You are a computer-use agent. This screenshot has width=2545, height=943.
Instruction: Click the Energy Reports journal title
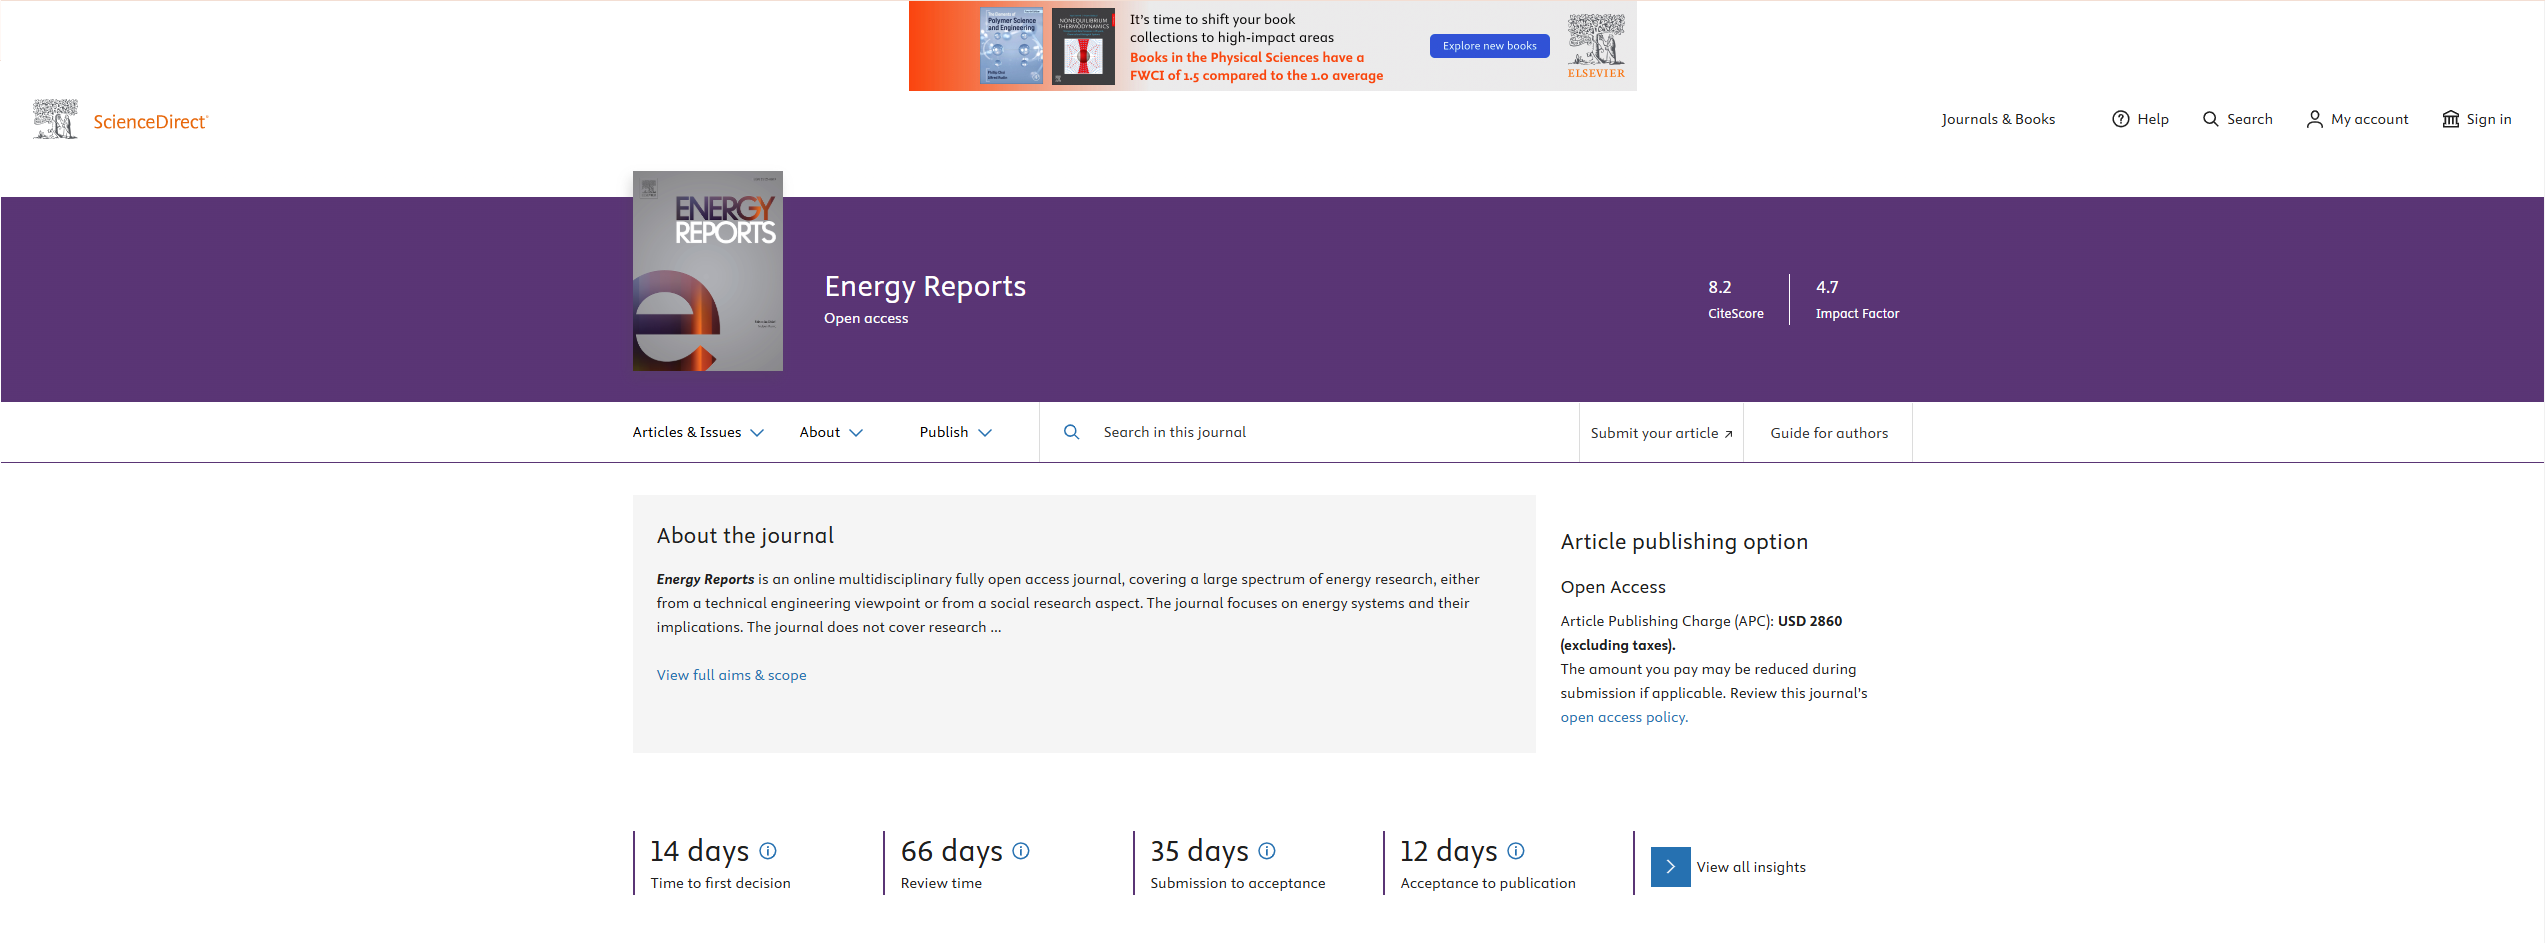point(925,287)
